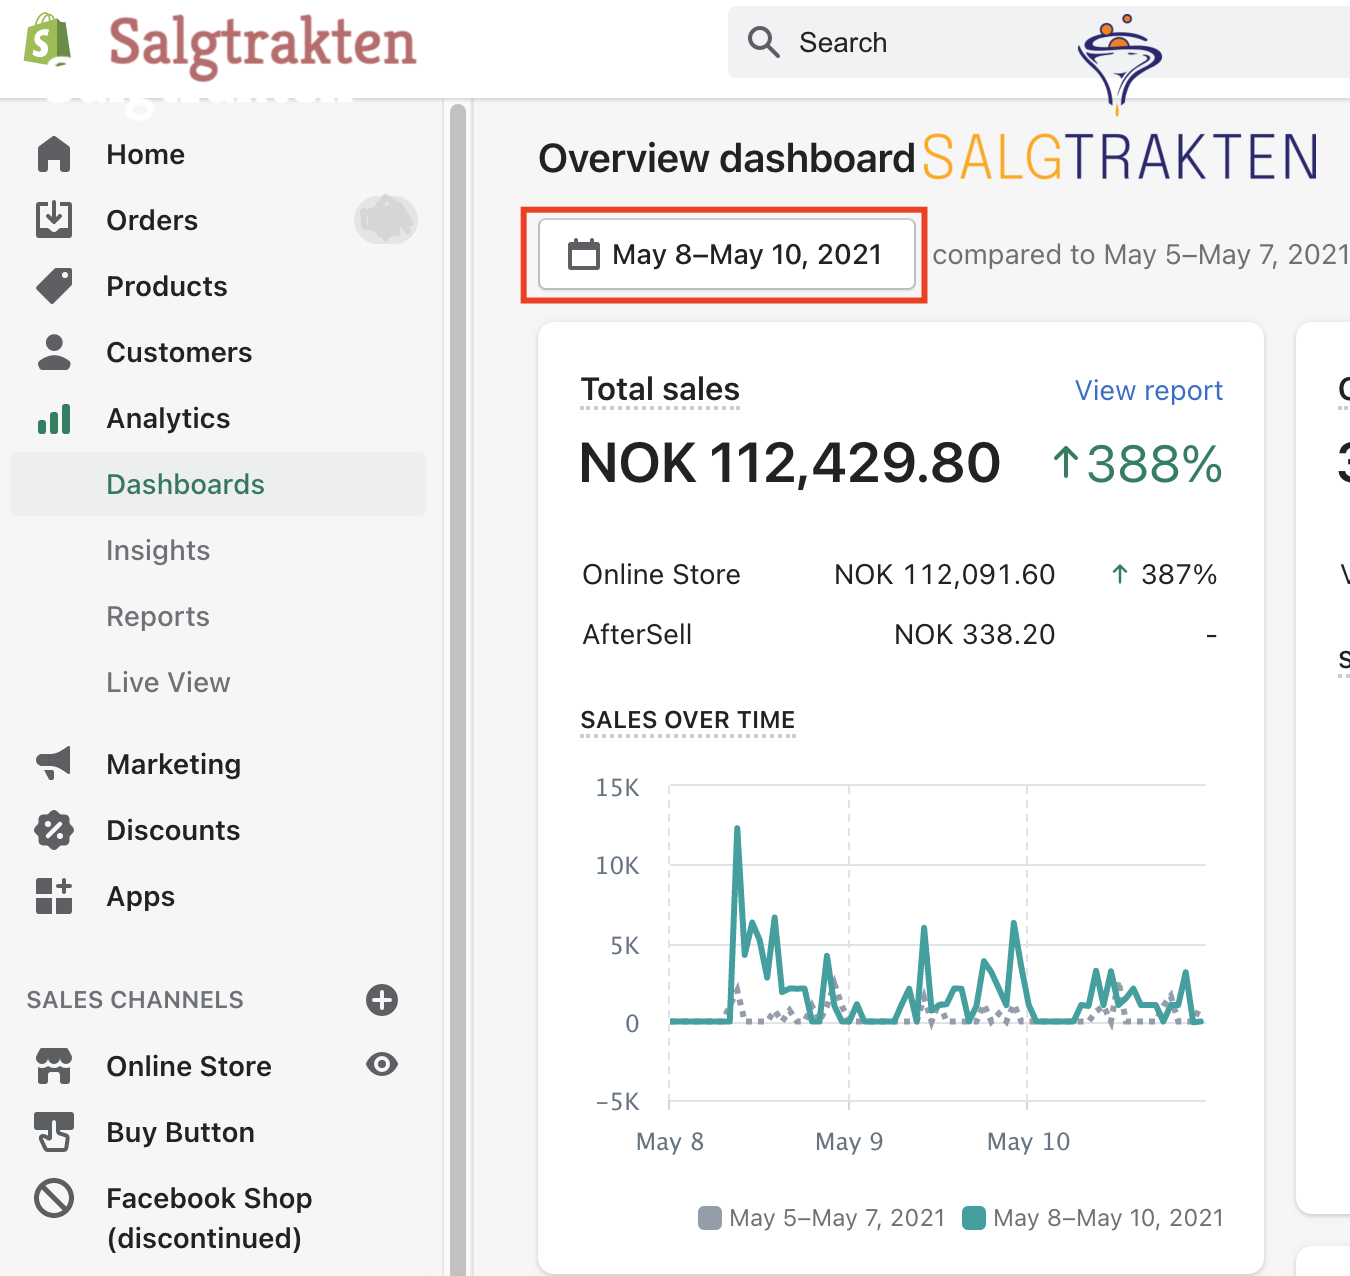Open the May 8–May 10, 2021 date picker

[727, 255]
